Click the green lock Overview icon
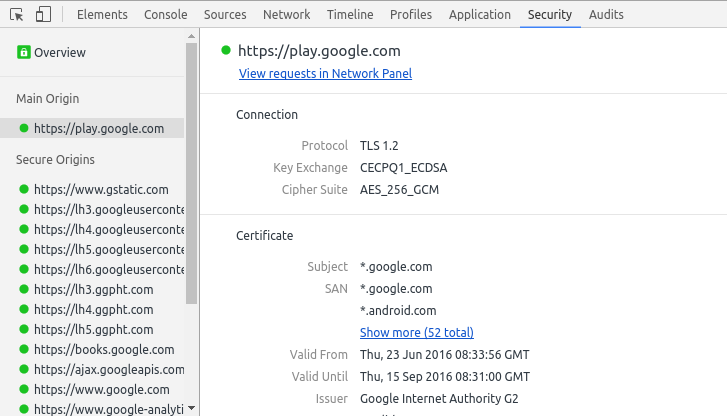Screen dimensions: 727x416 pyautogui.click(x=24, y=52)
